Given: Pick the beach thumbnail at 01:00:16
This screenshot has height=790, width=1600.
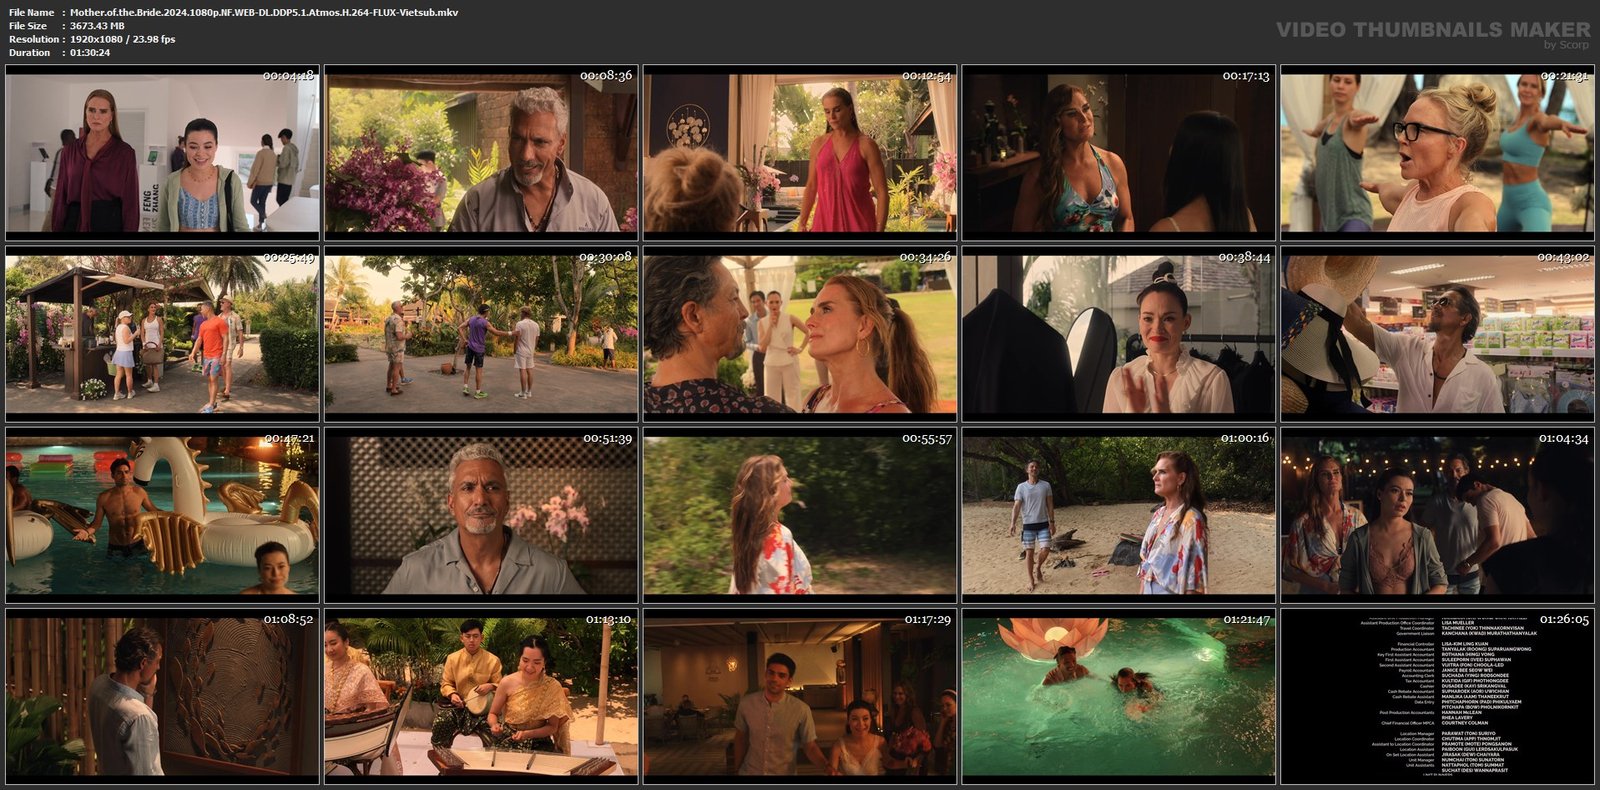Looking at the screenshot, I should 1119,515.
